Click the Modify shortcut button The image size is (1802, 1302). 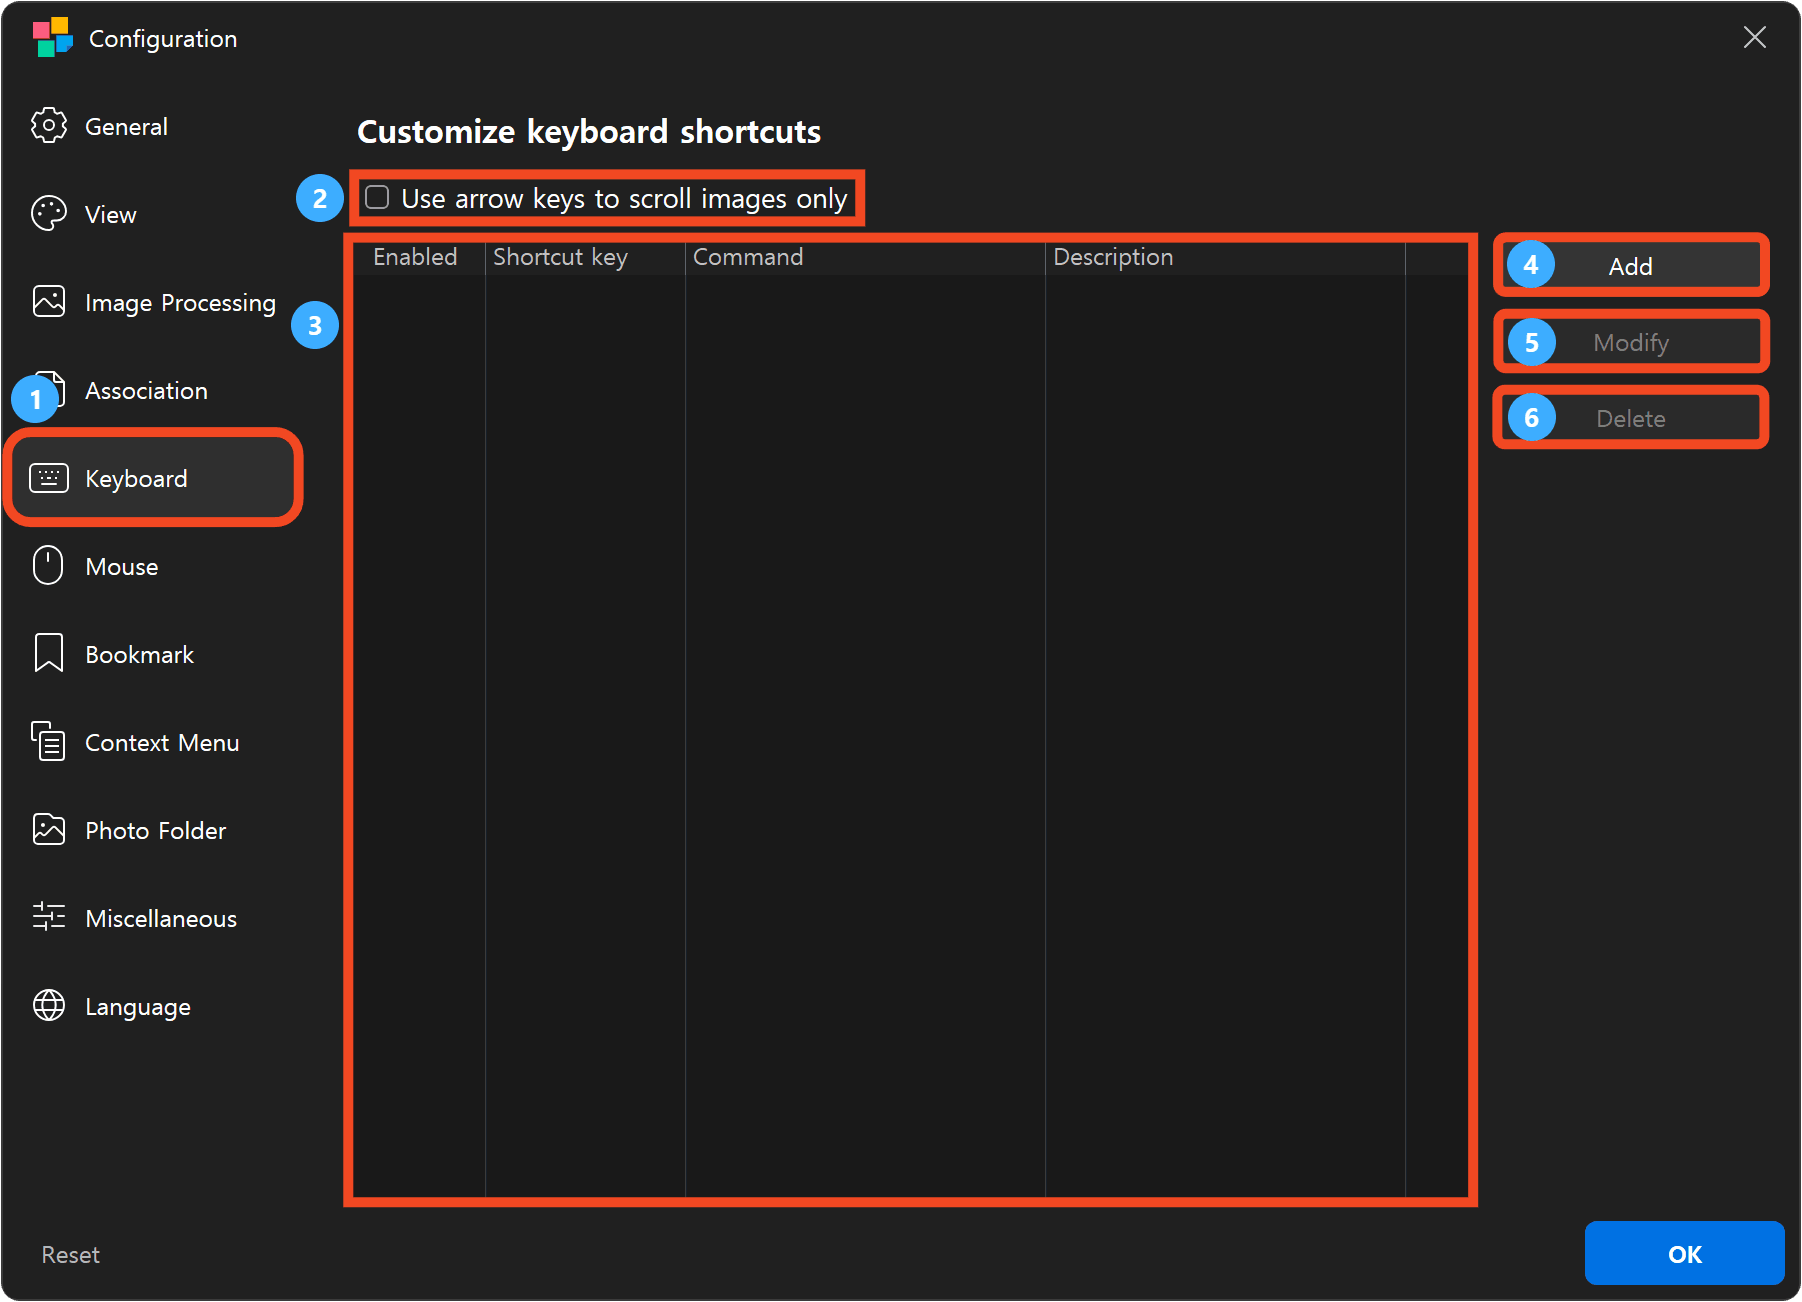tap(1631, 342)
